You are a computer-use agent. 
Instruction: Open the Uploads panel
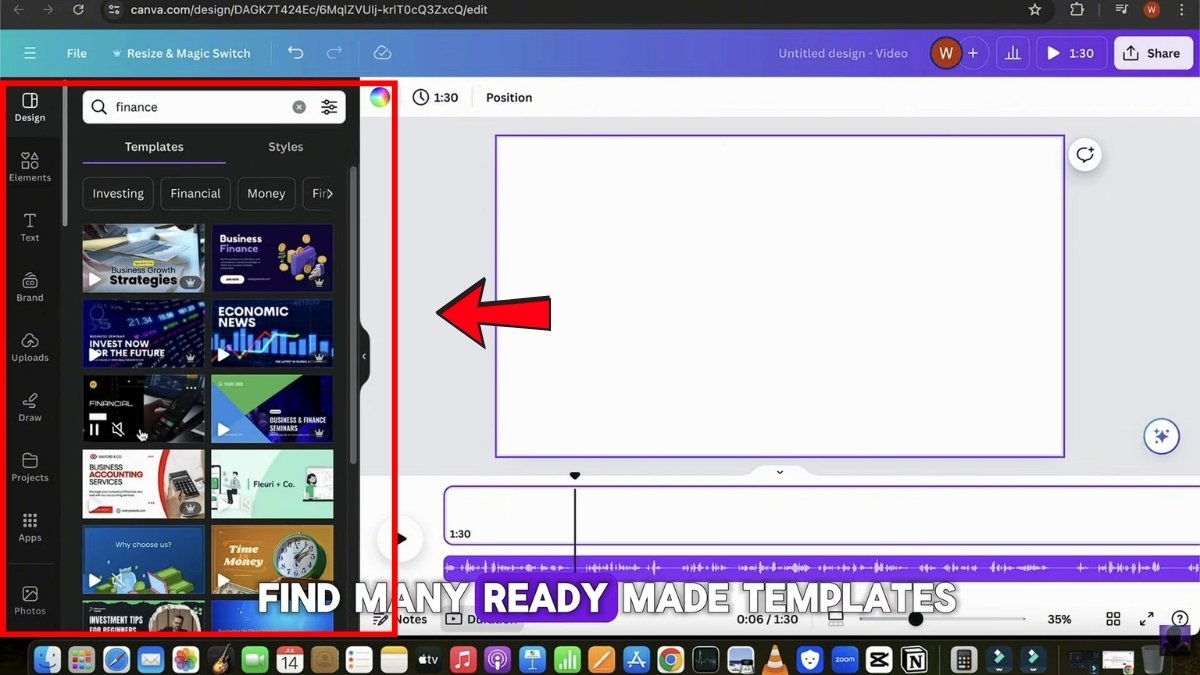click(30, 346)
